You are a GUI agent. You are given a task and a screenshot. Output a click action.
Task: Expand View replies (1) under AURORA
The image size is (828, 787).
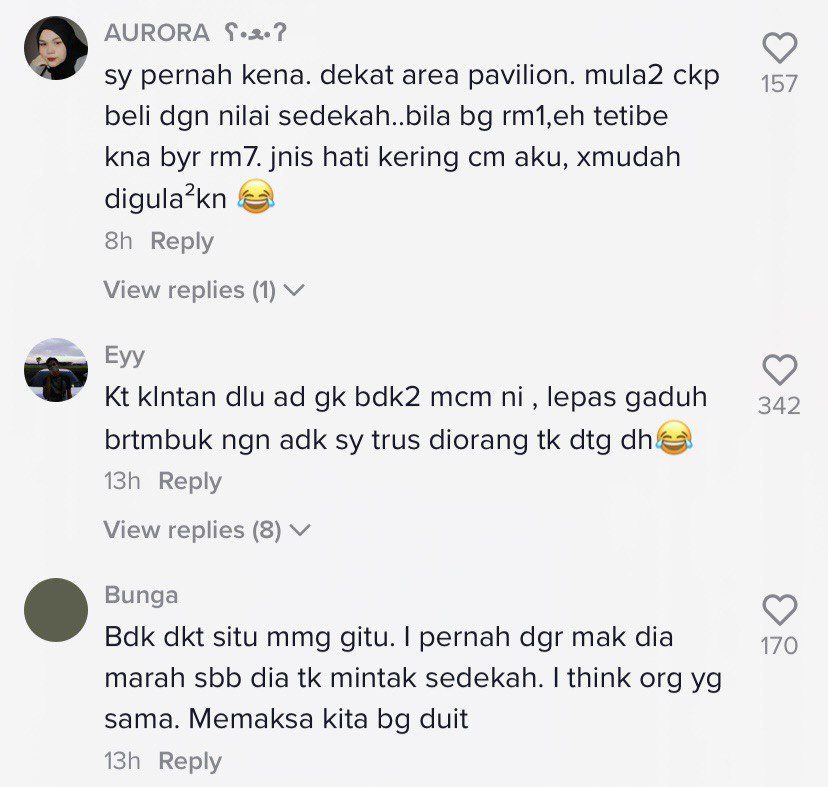204,290
